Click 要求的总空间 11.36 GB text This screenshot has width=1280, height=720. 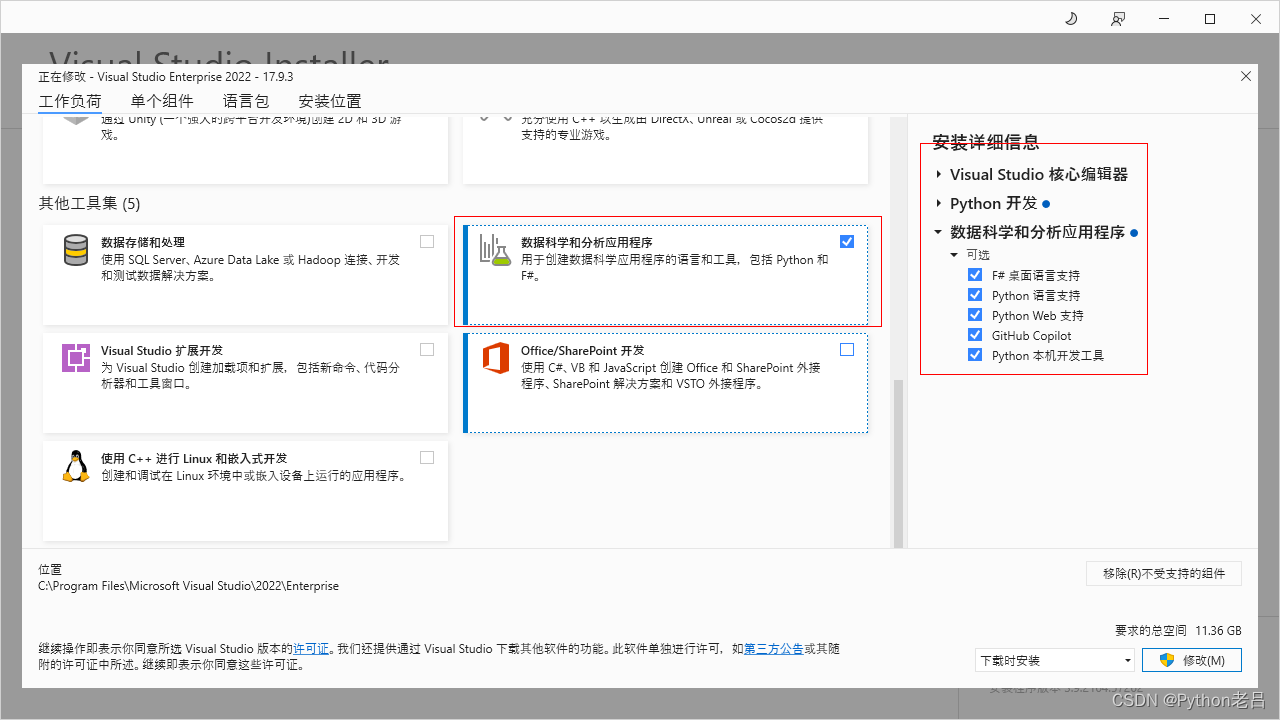(1178, 631)
